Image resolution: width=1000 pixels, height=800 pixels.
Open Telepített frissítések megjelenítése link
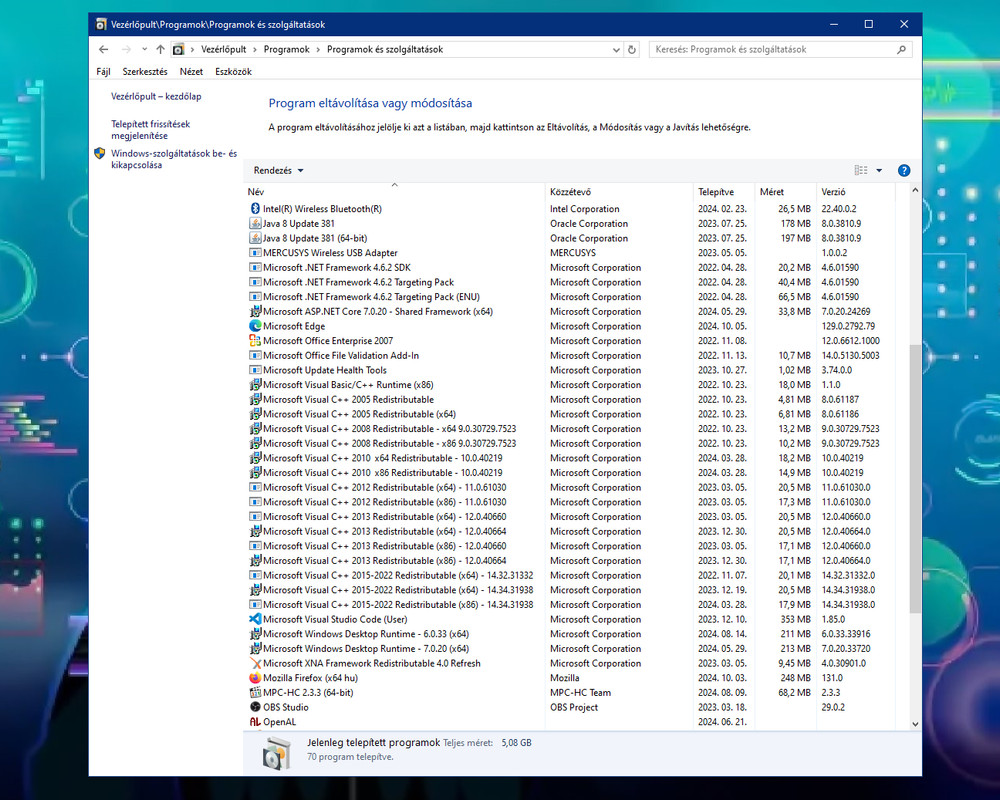point(151,130)
